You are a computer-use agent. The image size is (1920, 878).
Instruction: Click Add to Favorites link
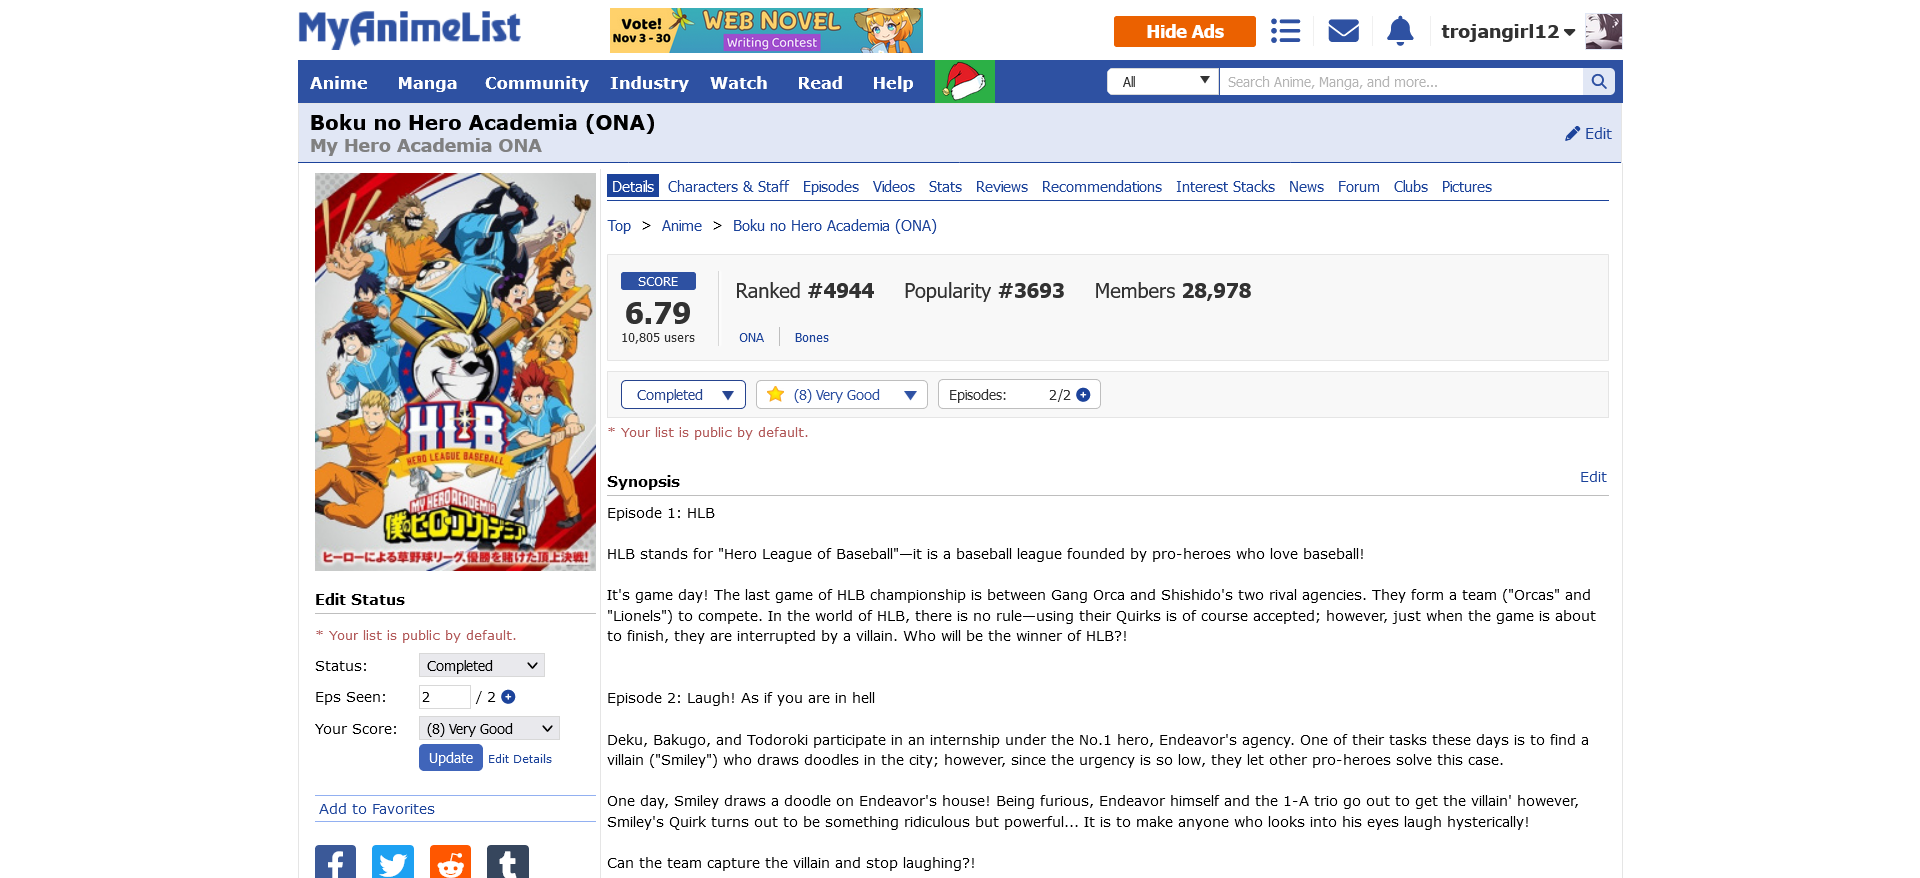coord(377,809)
